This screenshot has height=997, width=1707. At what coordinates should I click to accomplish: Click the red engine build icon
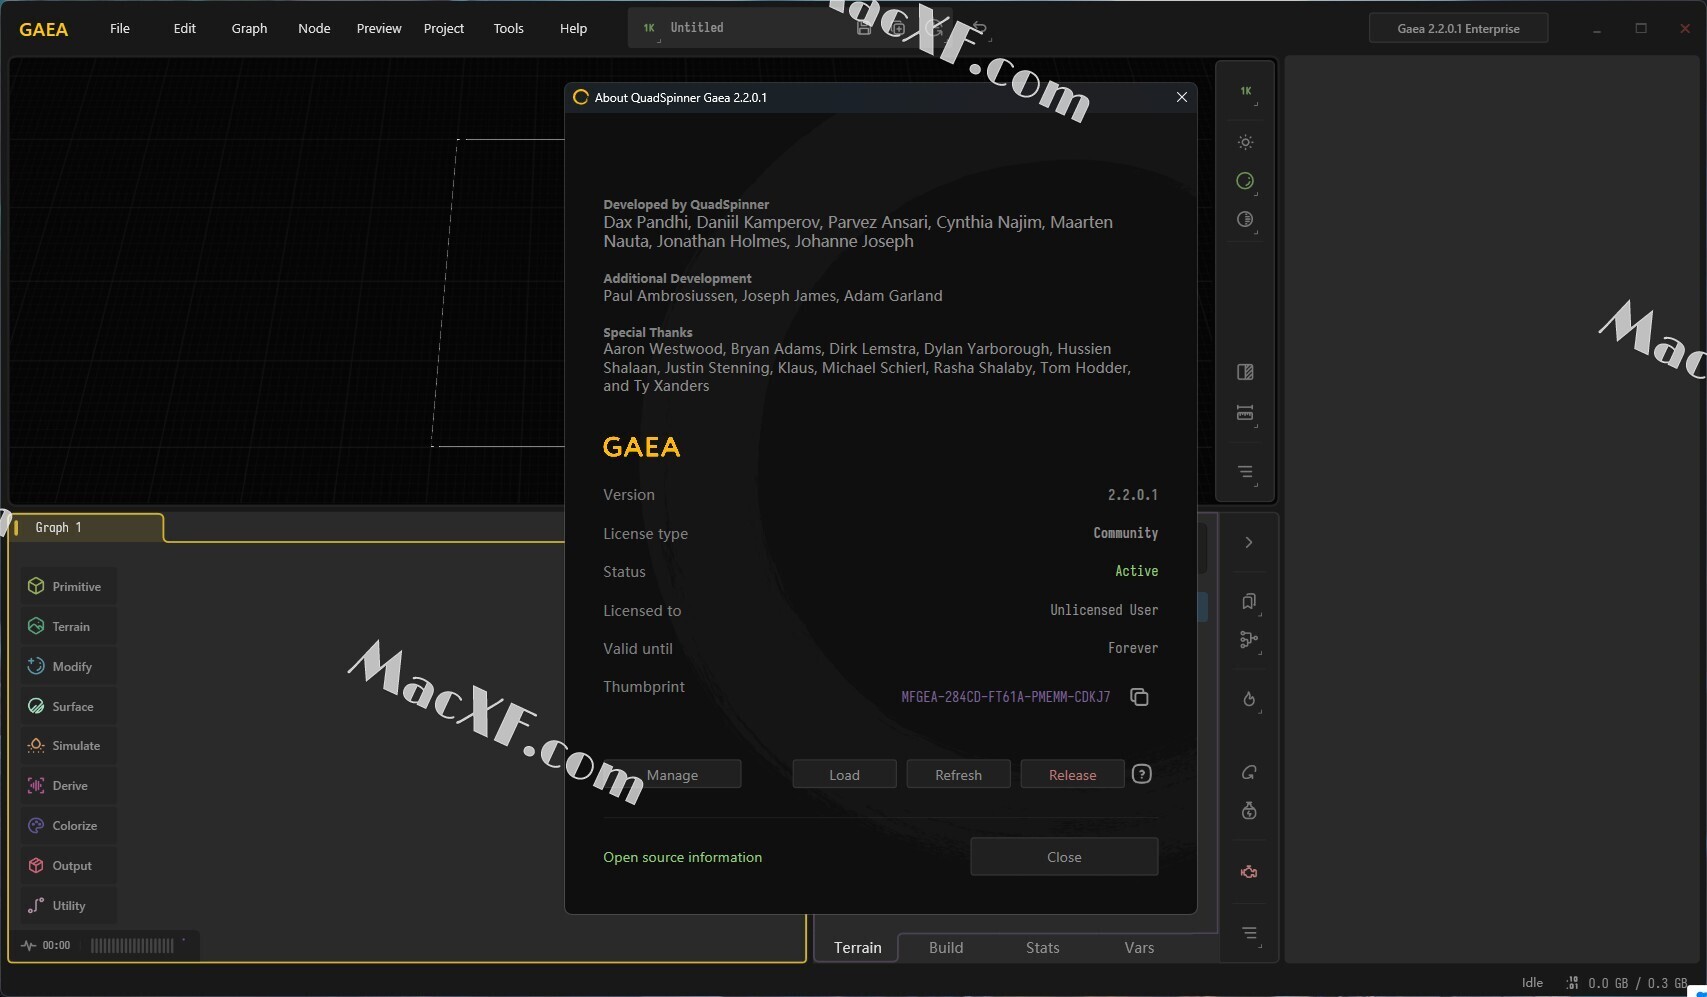pyautogui.click(x=1249, y=872)
